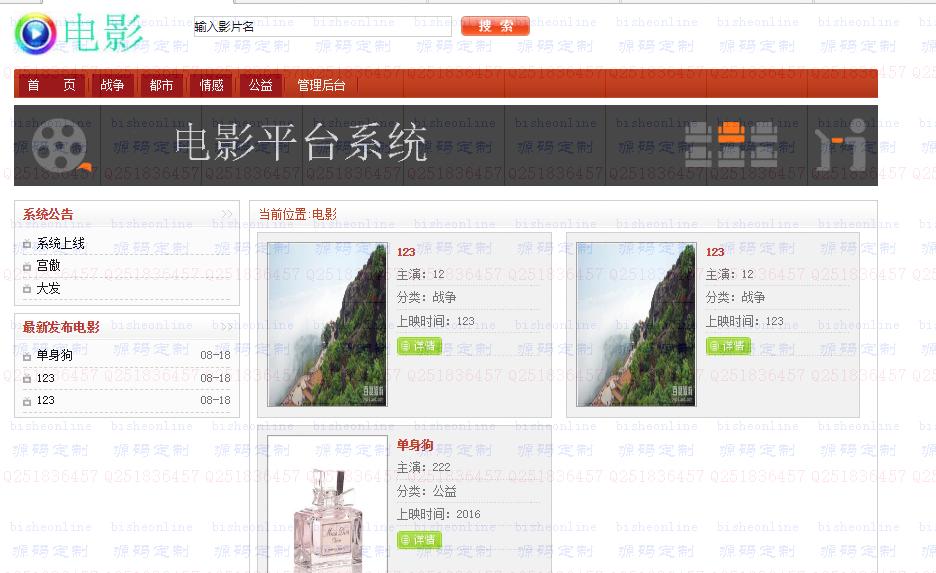Open the 公益 category menu

tap(261, 85)
